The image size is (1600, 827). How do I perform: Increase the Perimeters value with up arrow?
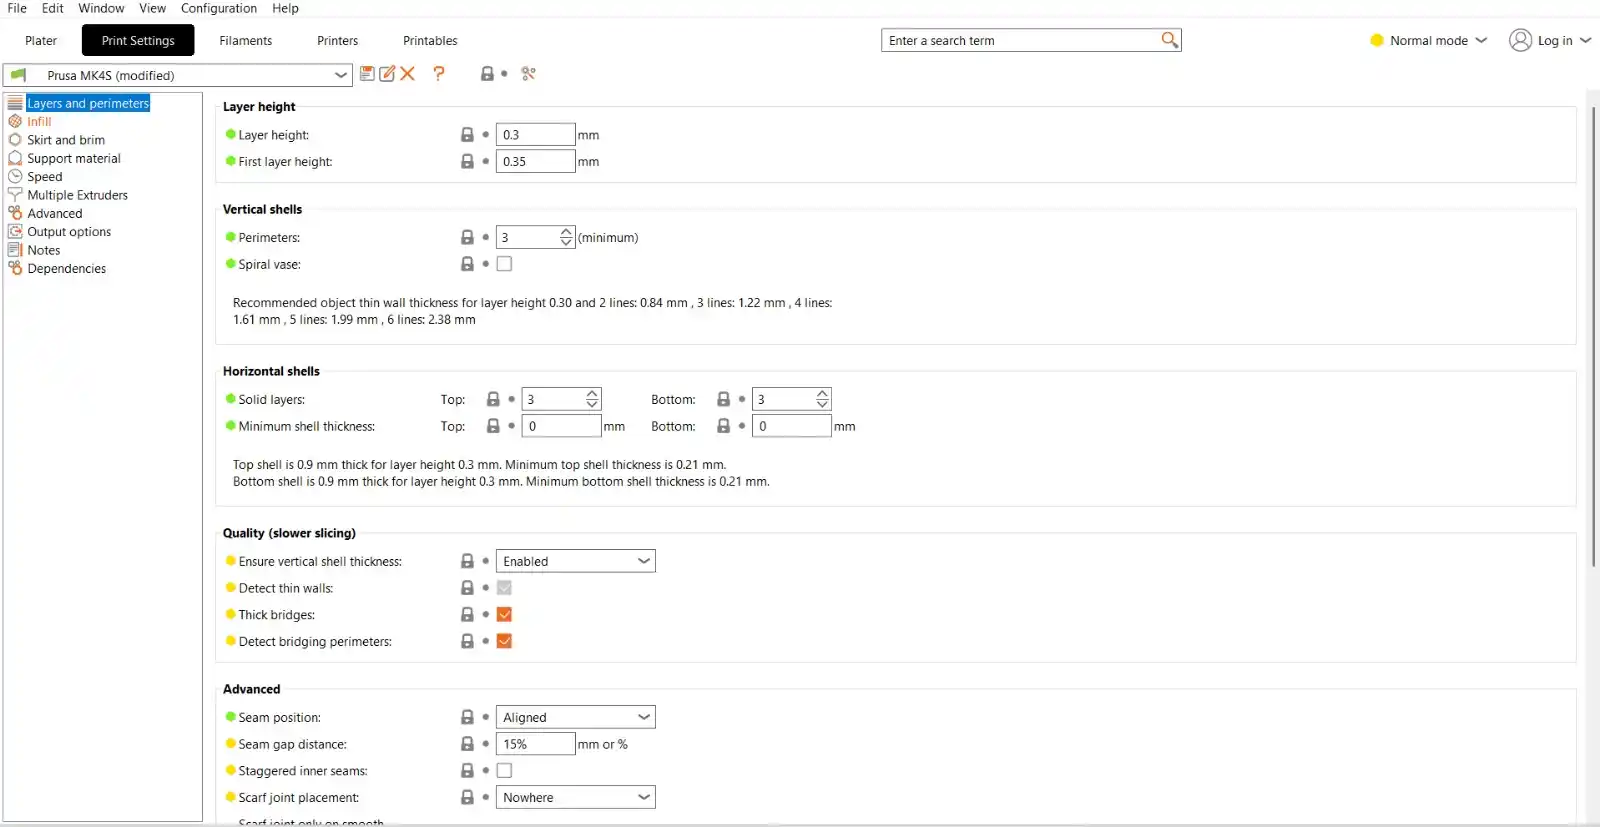click(567, 232)
